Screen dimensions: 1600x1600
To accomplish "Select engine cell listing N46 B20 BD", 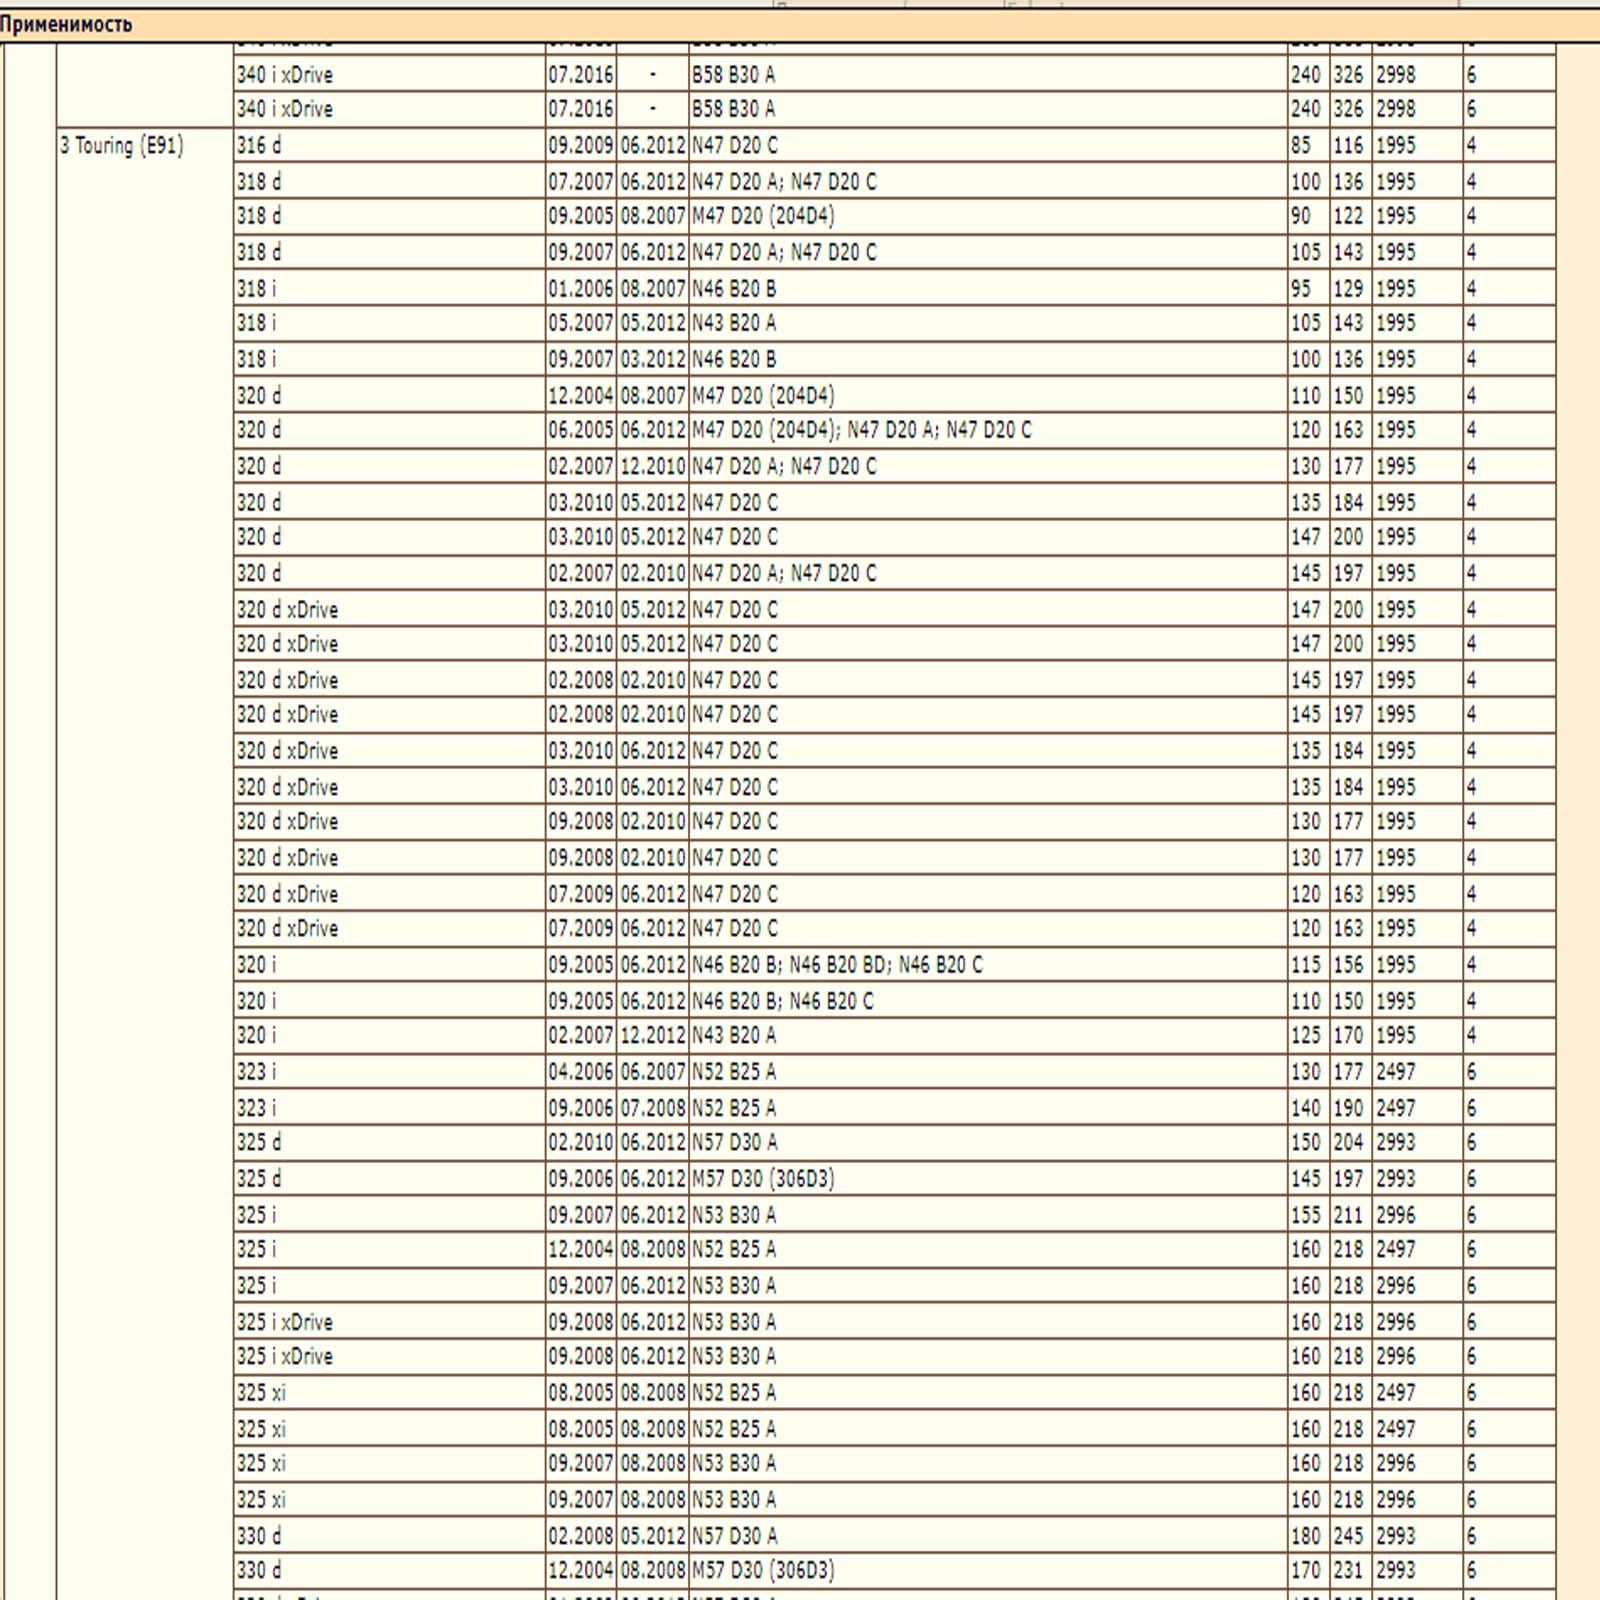I will click(x=837, y=965).
